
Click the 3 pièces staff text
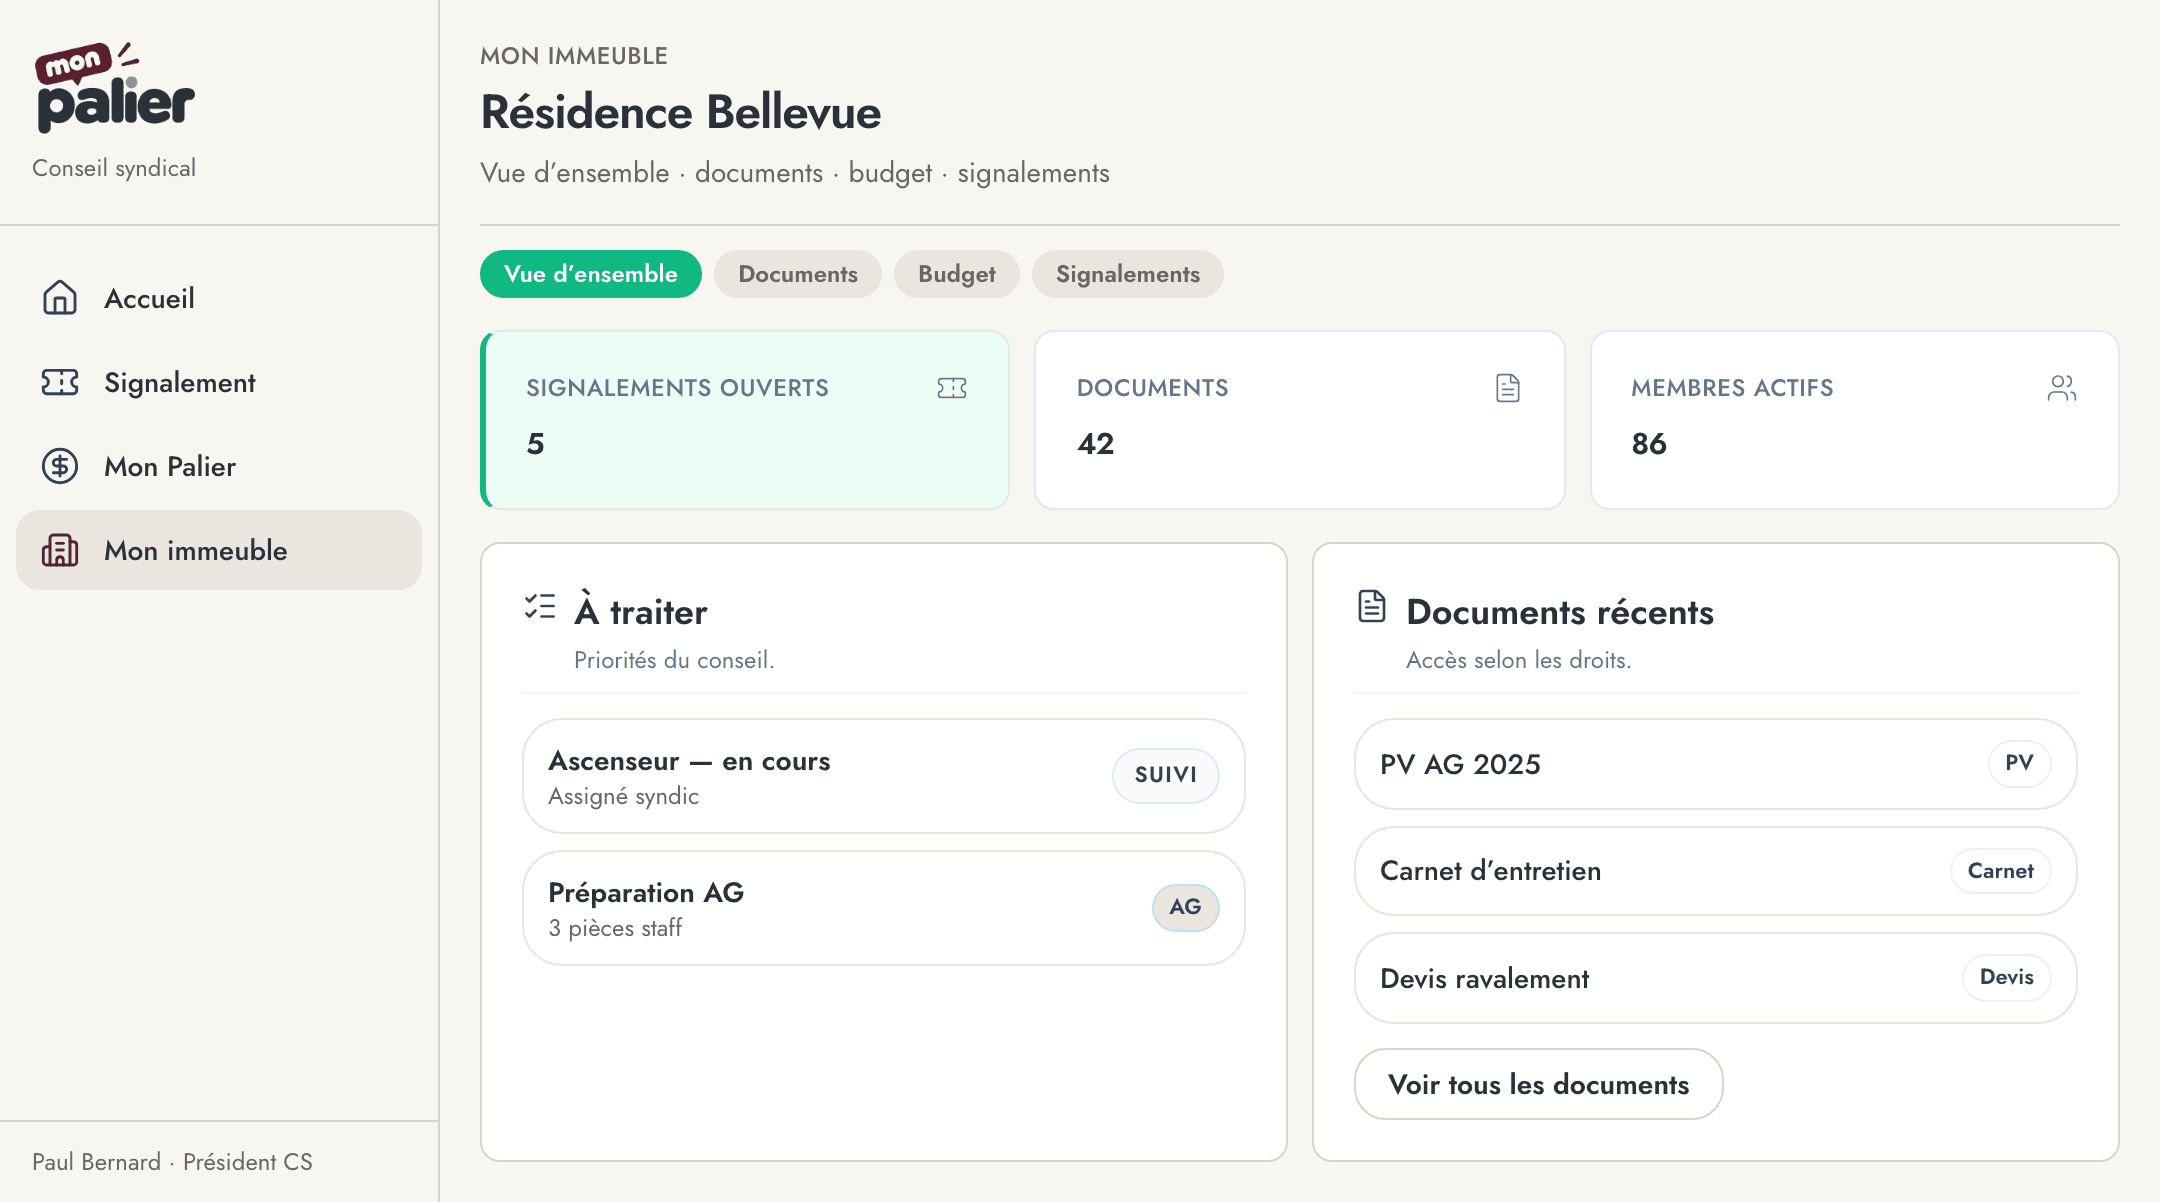[615, 928]
